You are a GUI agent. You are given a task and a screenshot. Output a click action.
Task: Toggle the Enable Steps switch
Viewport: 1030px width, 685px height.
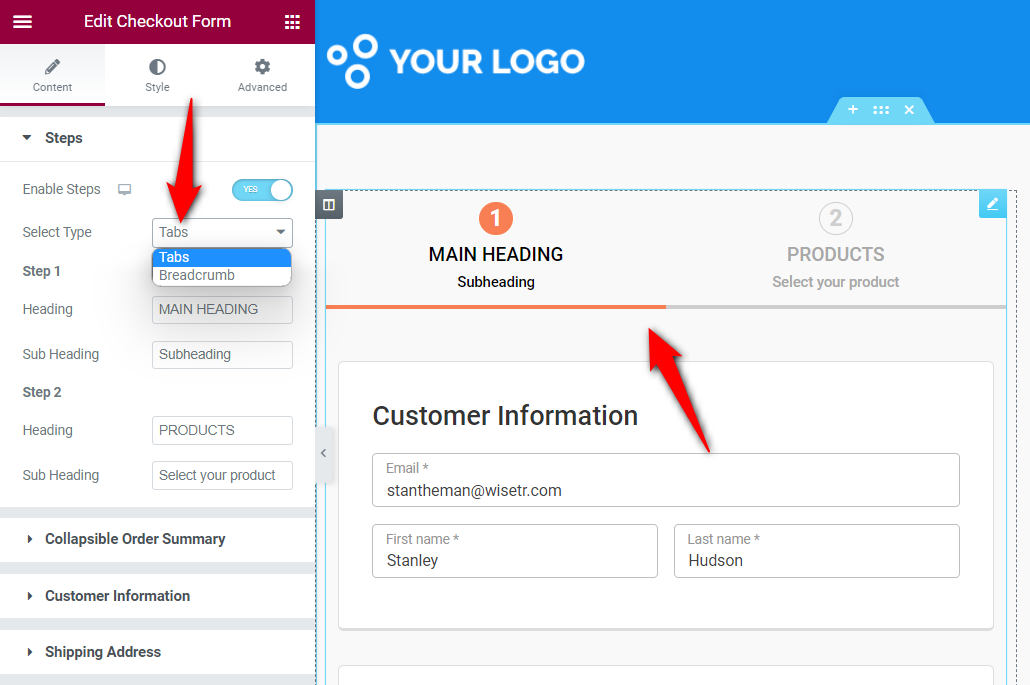[x=262, y=190]
